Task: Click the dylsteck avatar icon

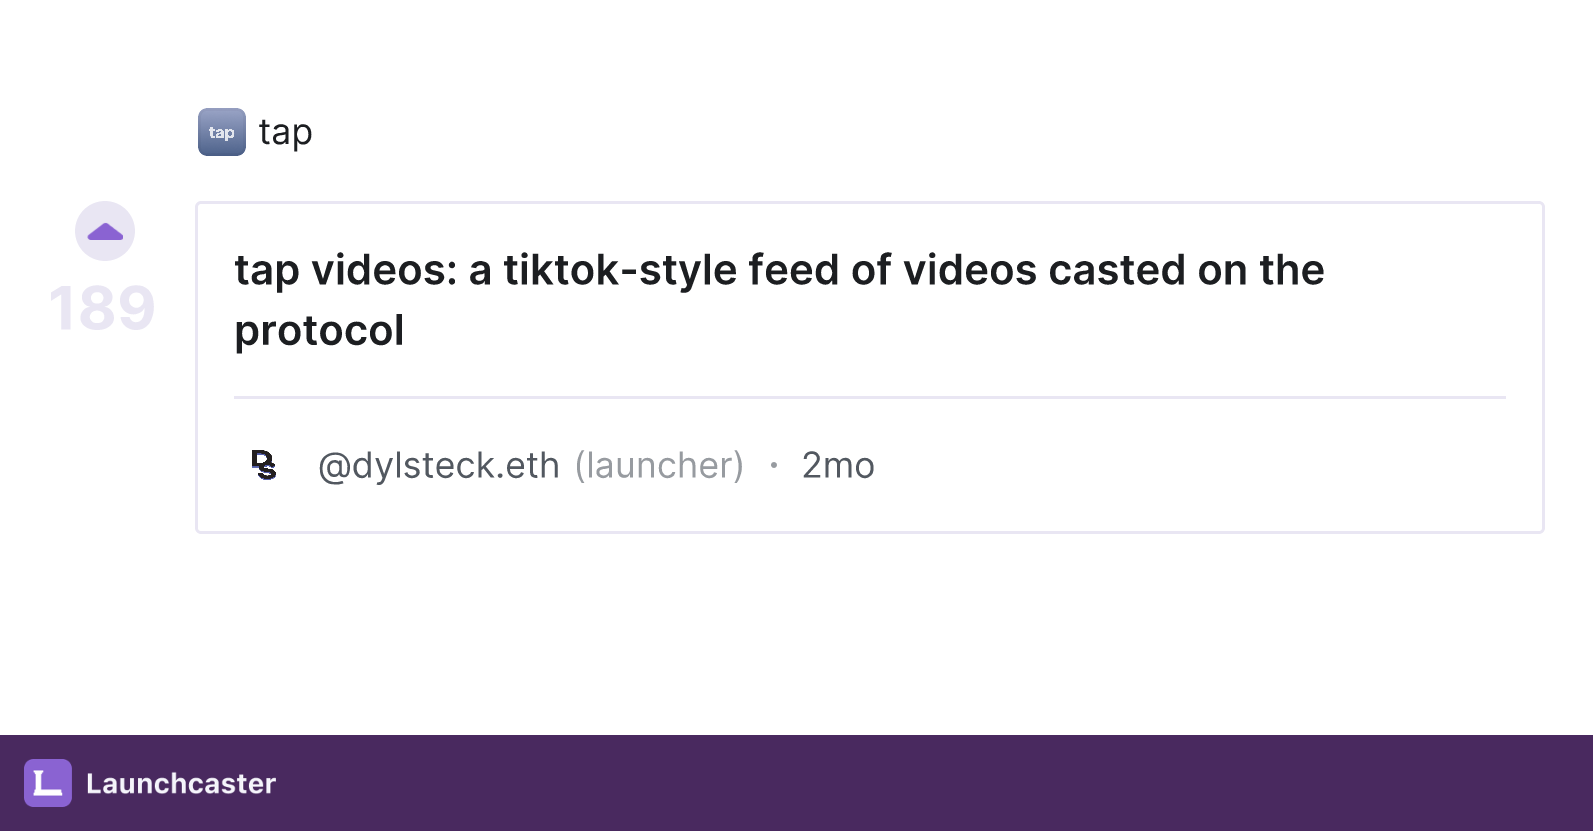Action: (x=264, y=465)
